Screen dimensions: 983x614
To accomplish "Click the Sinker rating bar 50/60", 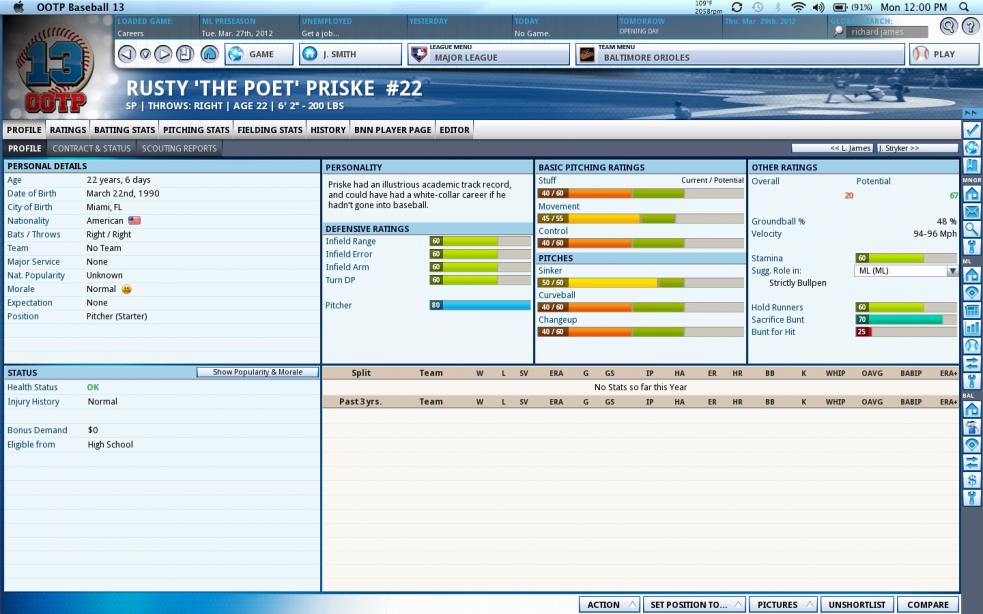I will coord(641,283).
